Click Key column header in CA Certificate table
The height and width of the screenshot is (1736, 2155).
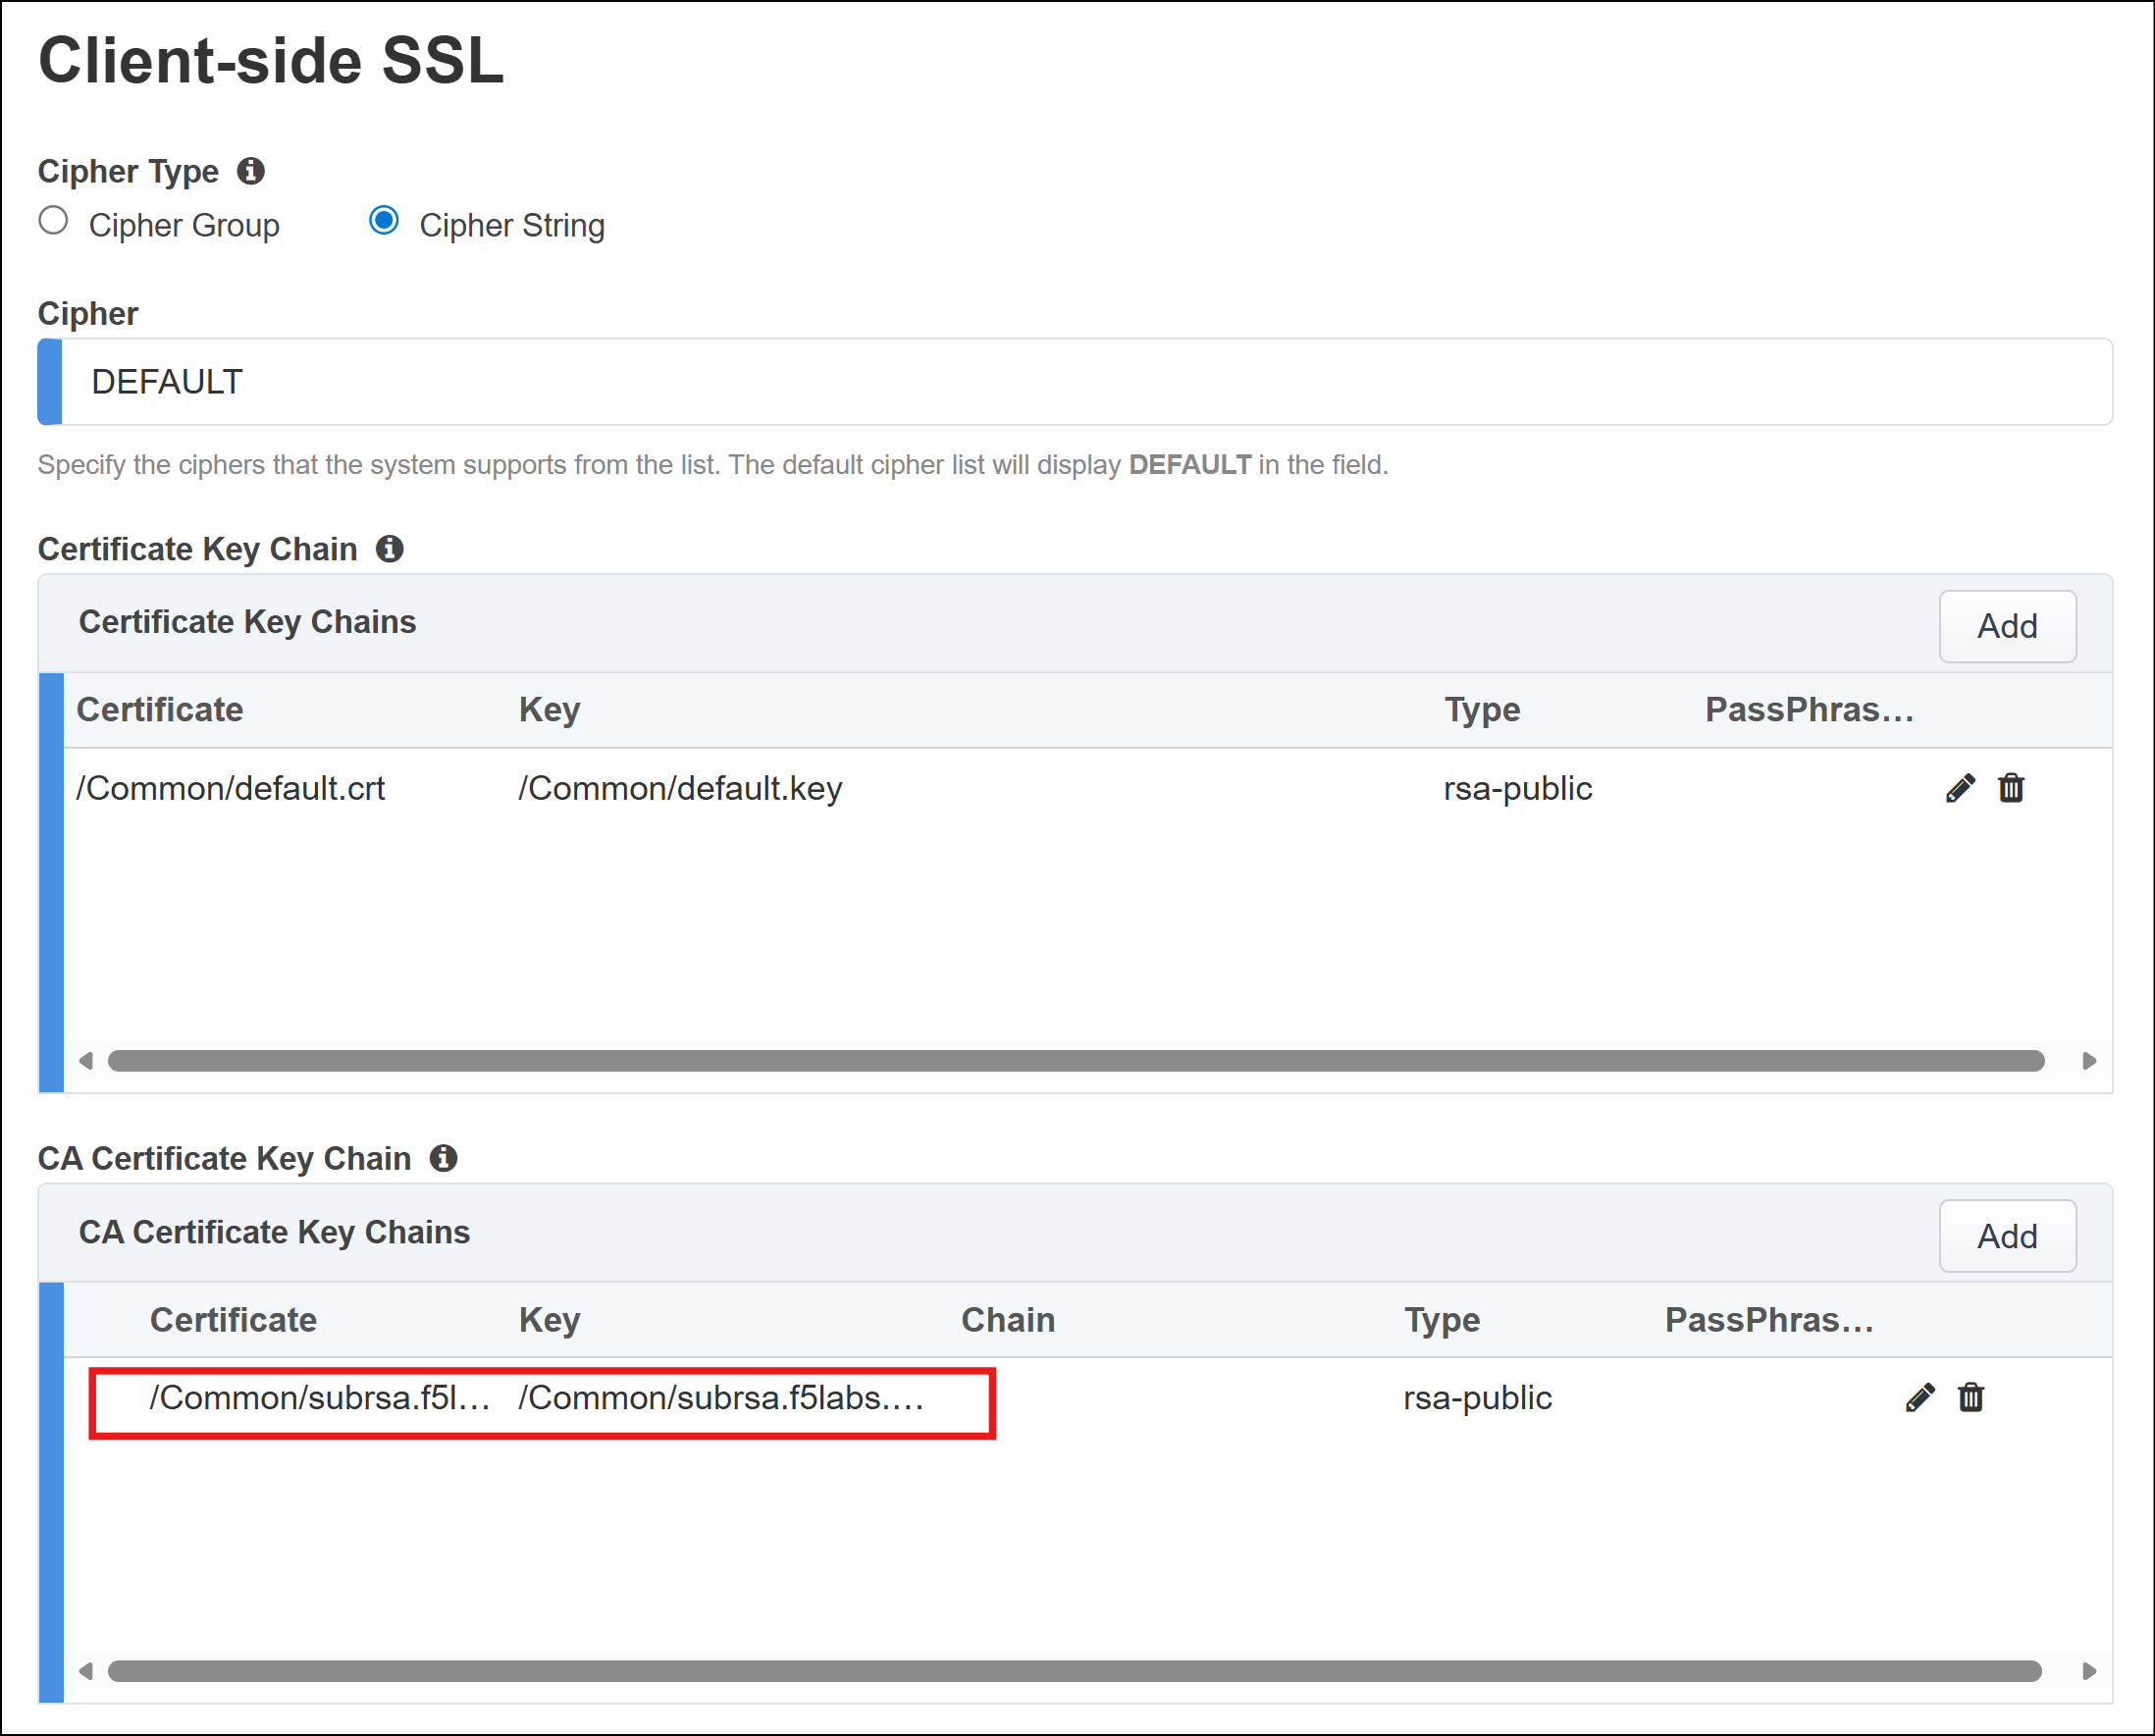point(549,1319)
